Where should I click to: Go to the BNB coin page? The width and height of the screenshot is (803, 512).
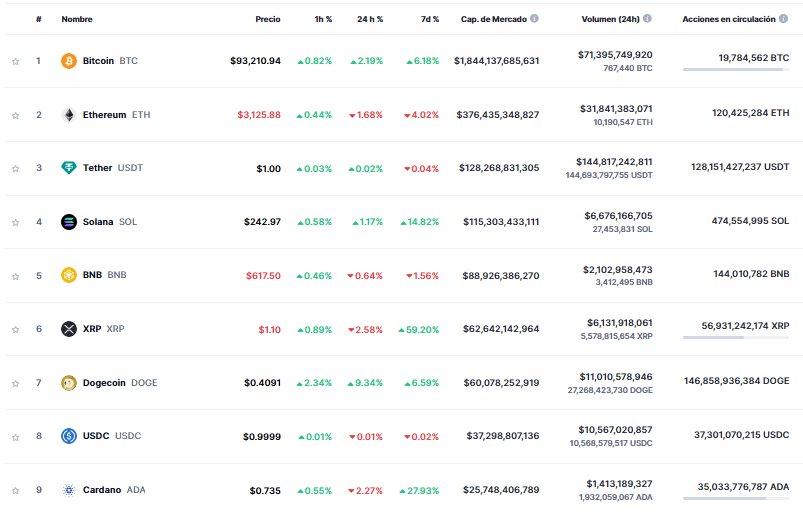point(104,275)
